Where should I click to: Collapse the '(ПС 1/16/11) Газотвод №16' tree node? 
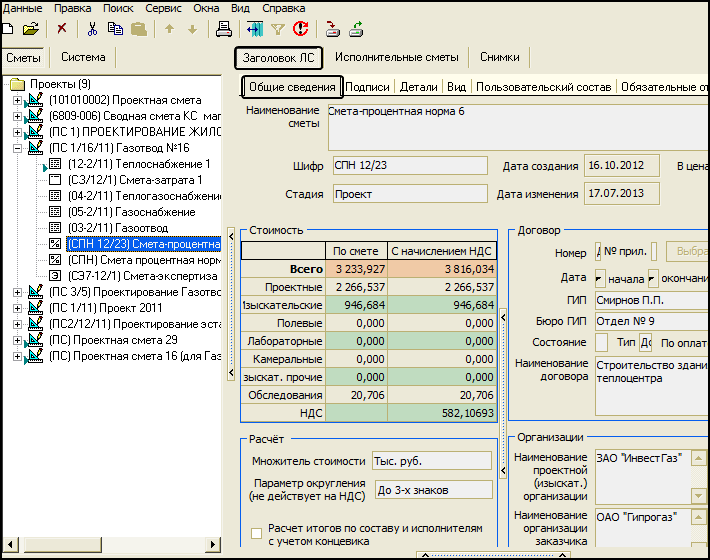click(x=18, y=148)
